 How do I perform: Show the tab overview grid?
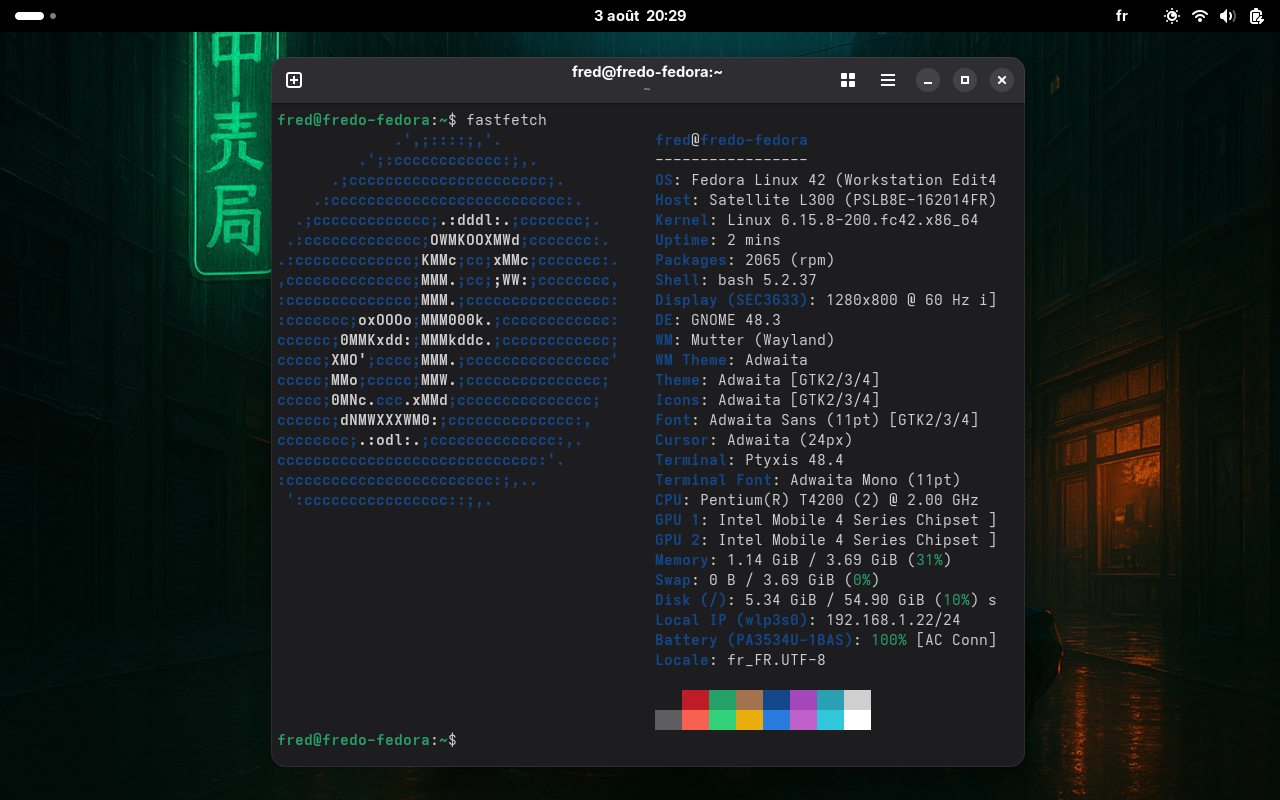(848, 80)
